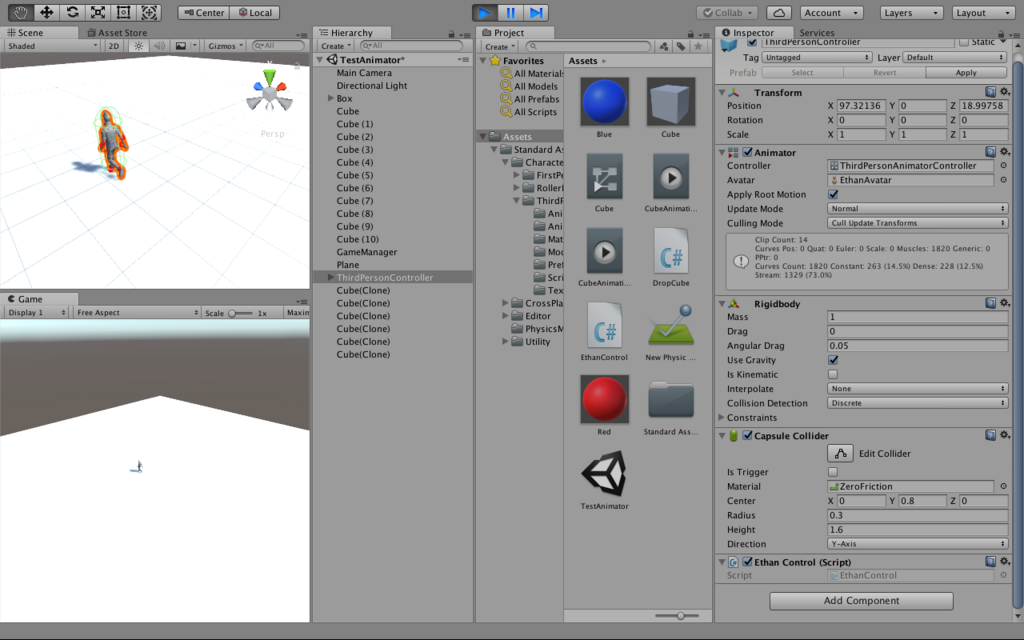
Task: Toggle Use Gravity checkbox
Action: coord(833,360)
